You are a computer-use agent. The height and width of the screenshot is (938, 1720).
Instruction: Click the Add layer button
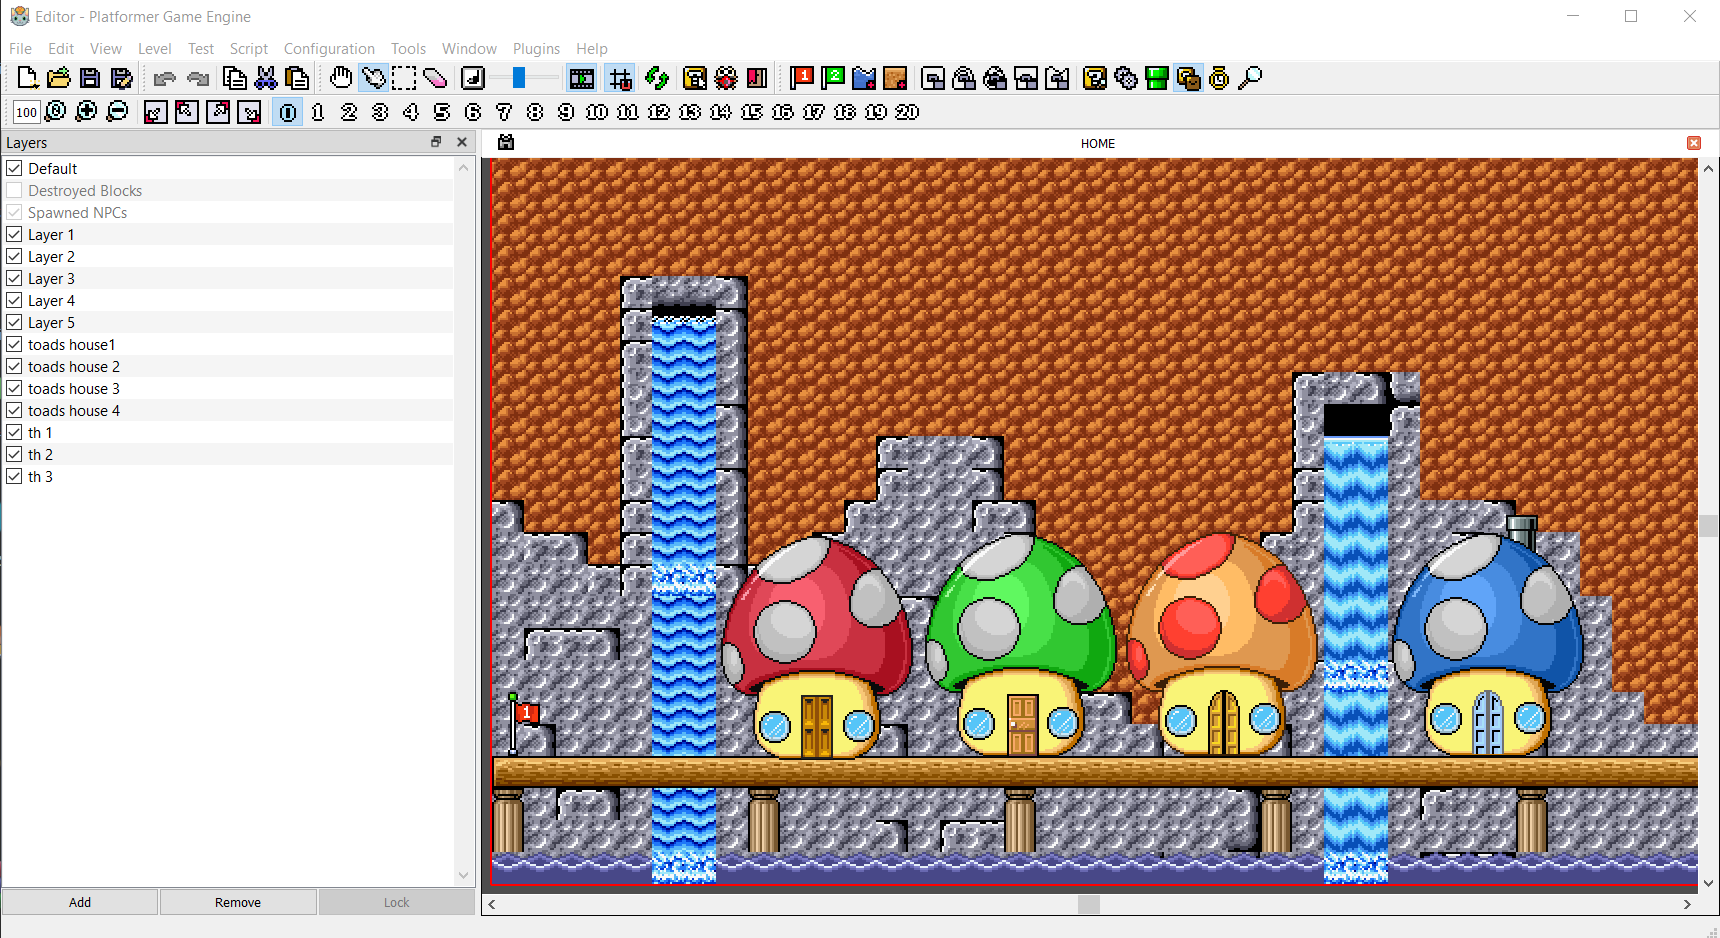pos(80,902)
